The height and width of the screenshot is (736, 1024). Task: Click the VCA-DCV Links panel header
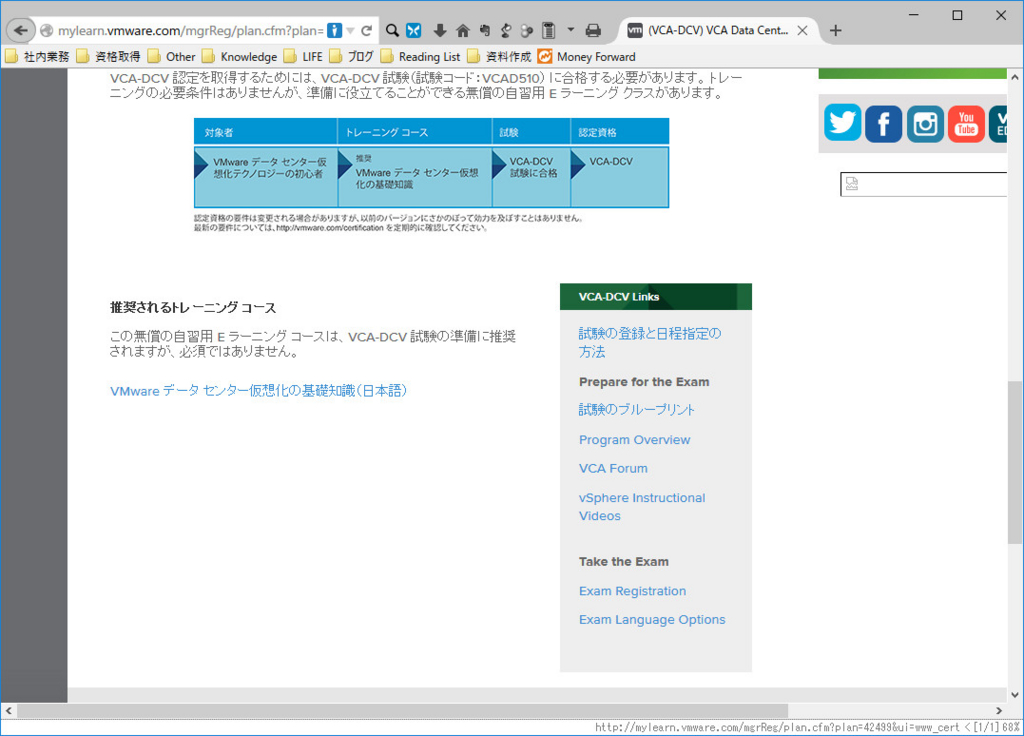pyautogui.click(x=656, y=296)
